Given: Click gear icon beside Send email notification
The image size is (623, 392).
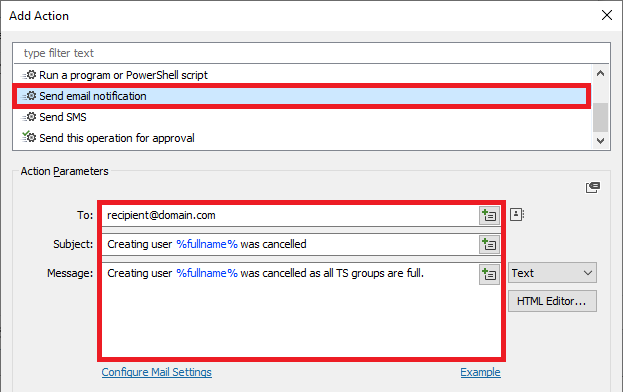Looking at the screenshot, I should coord(29,96).
